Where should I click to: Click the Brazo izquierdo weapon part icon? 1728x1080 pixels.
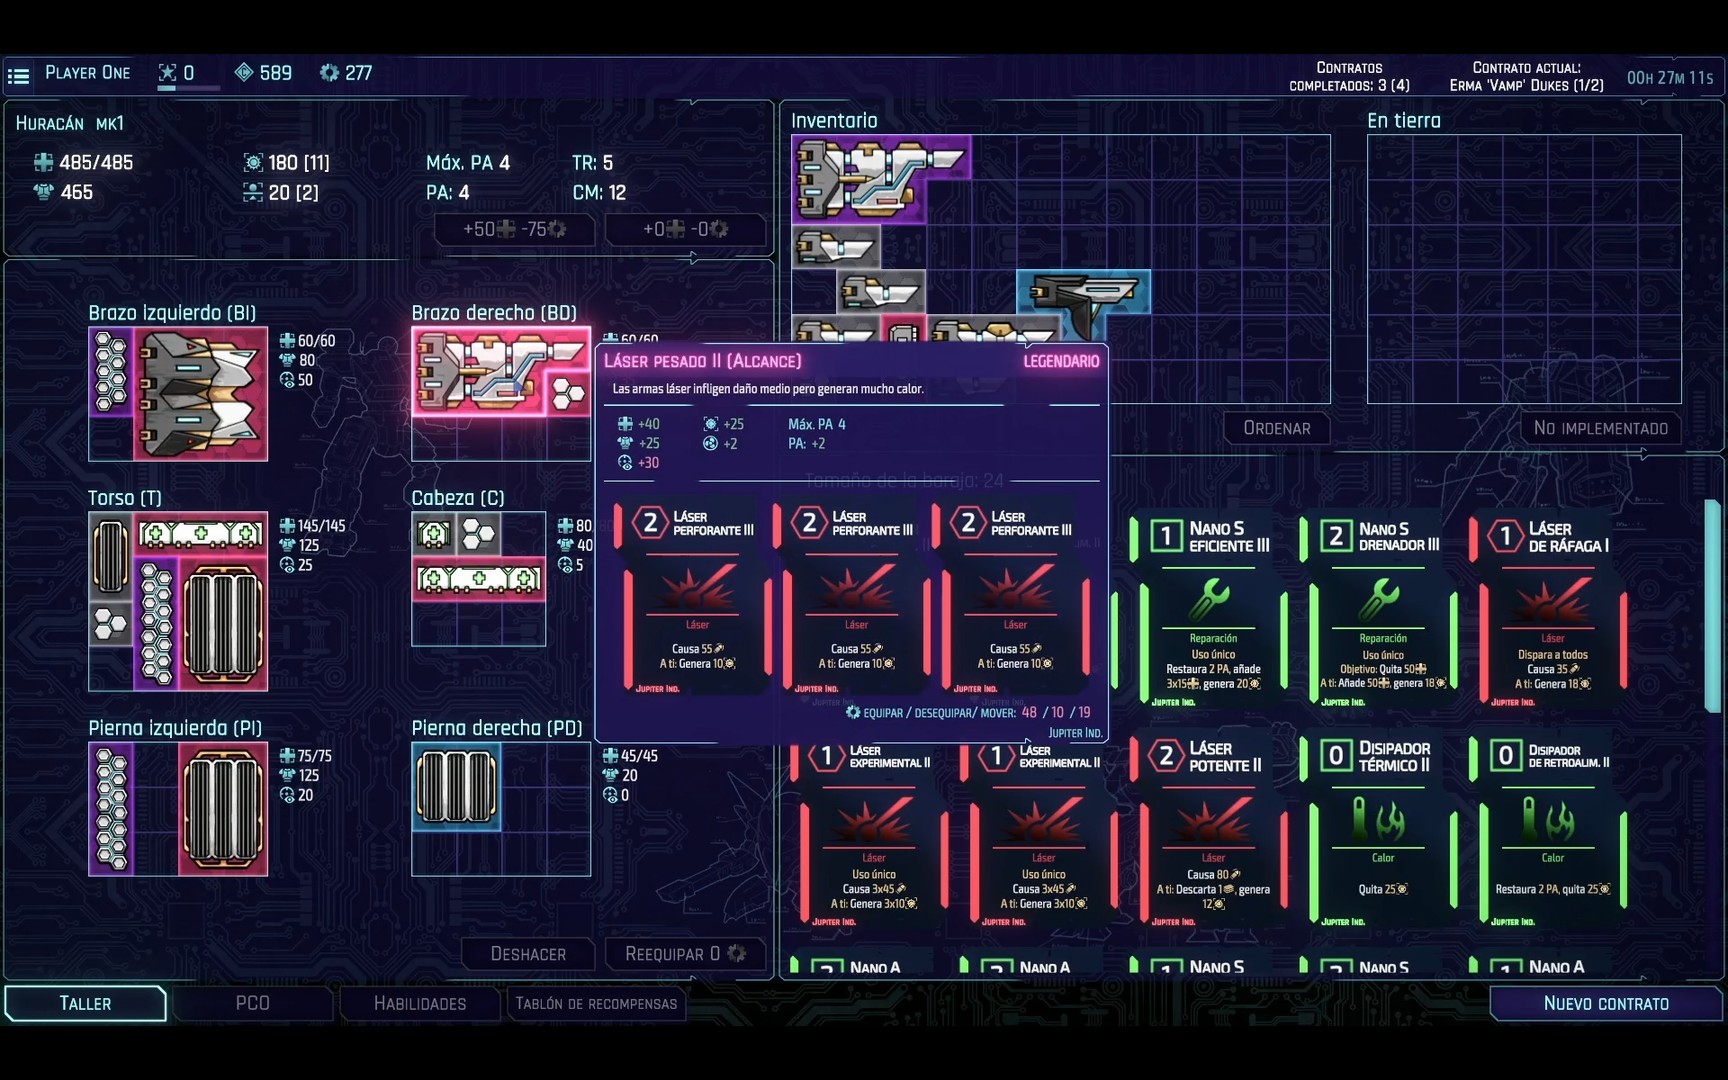(200, 394)
